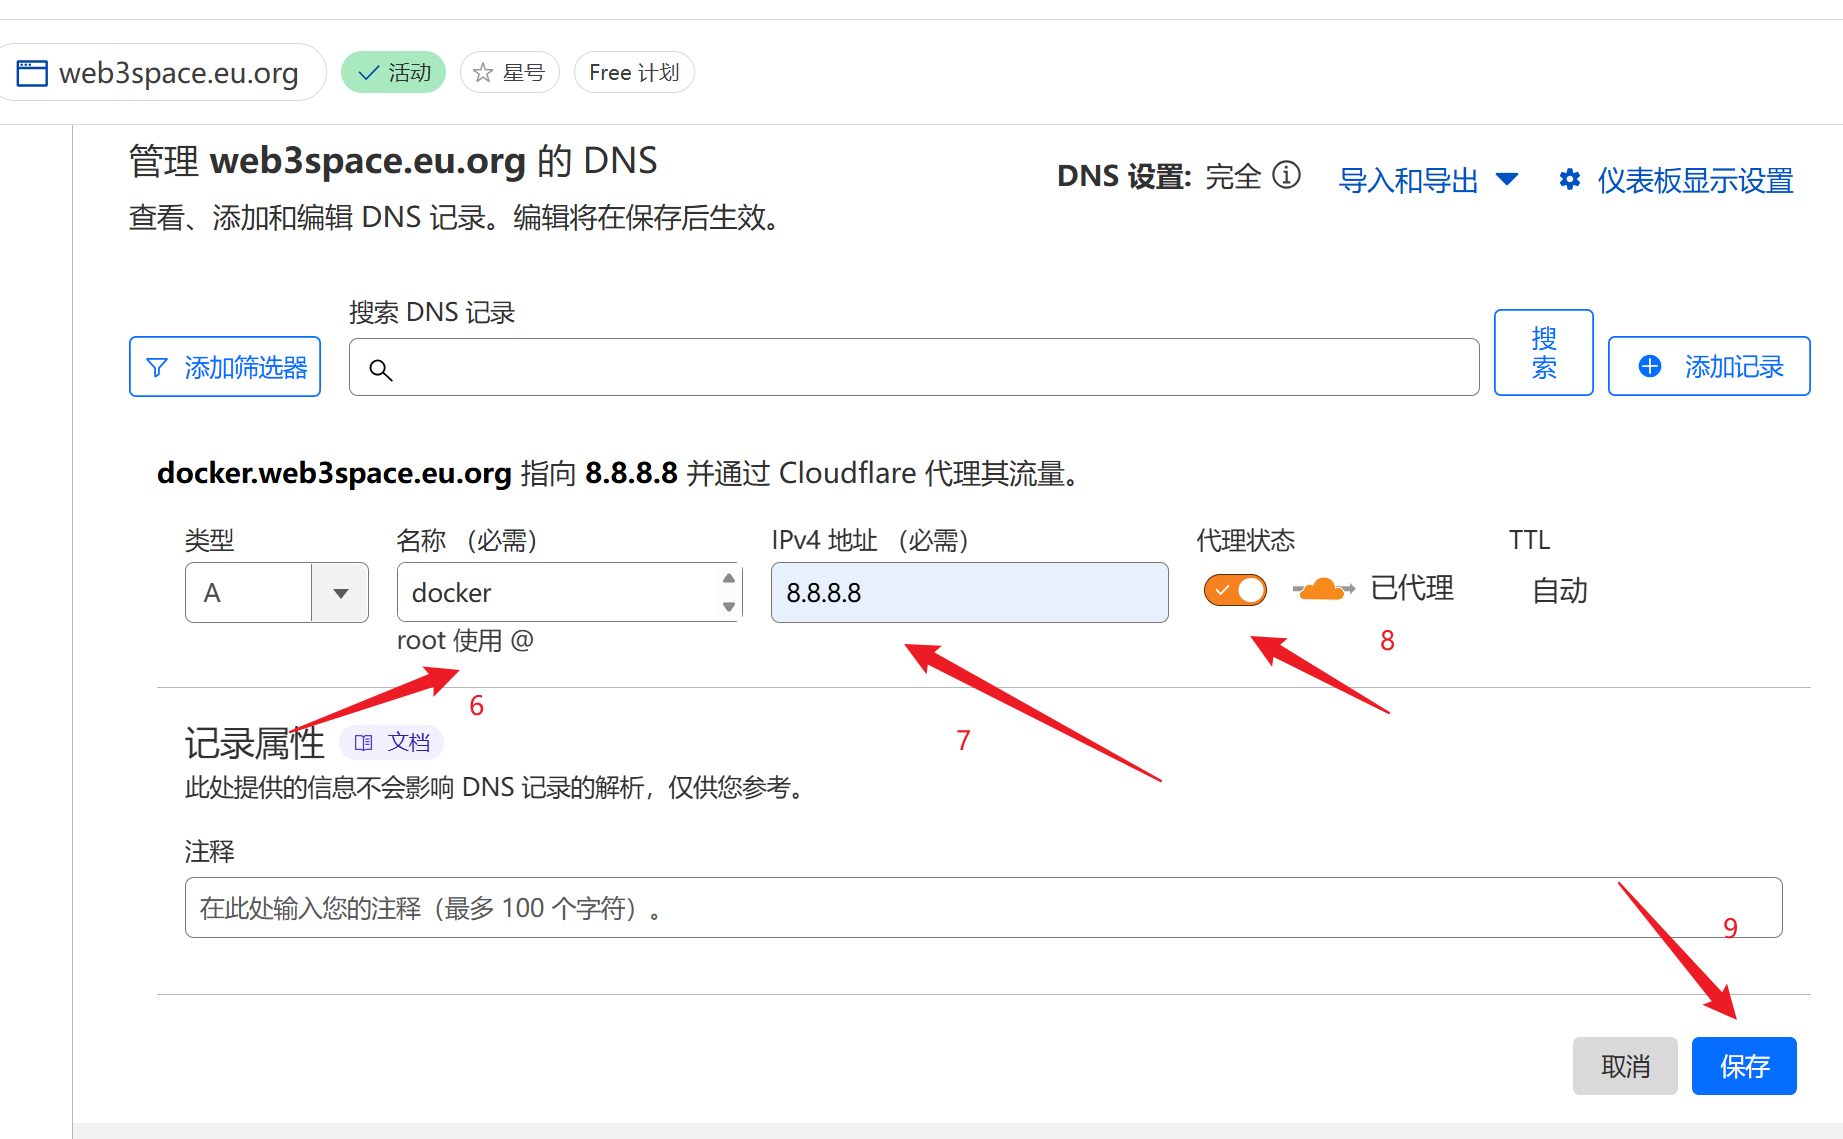The image size is (1843, 1139).
Task: Click the plus icon on 添加记录 button
Action: pos(1648,366)
